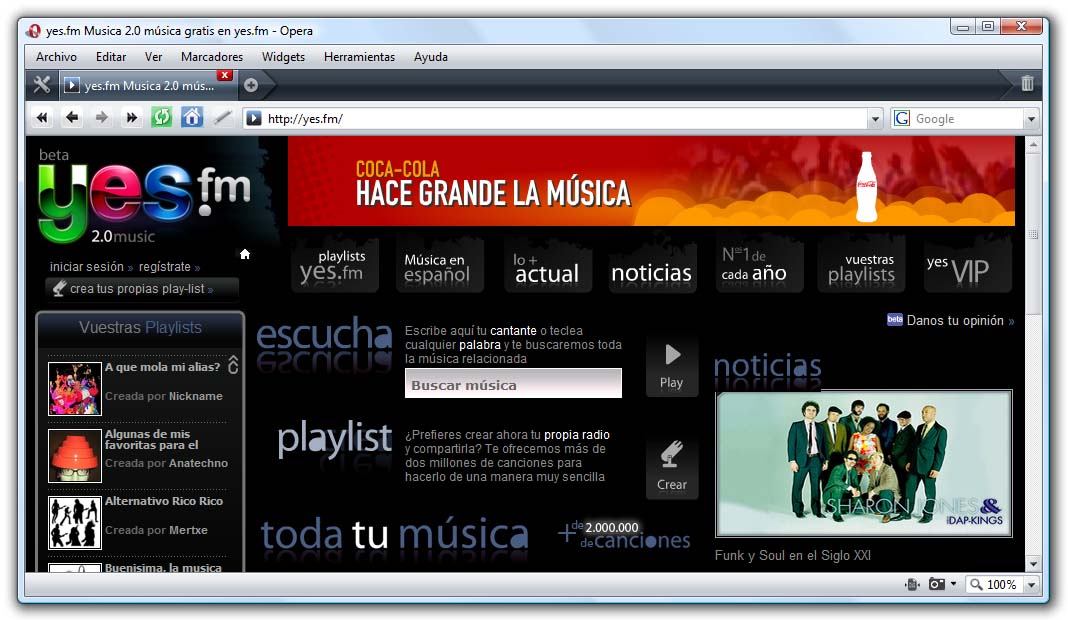Click the yes.fm logo

tap(144, 201)
